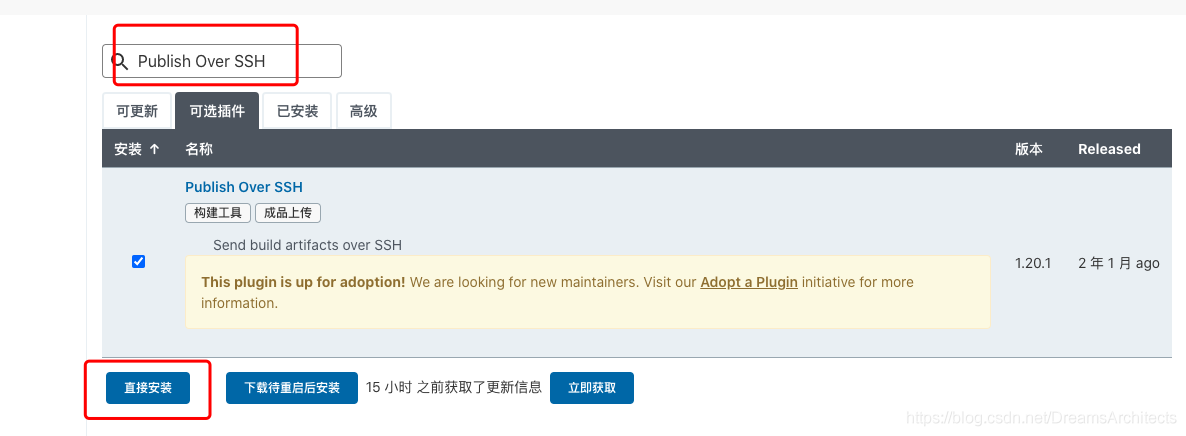Uncheck the Publish Over SSH install checkbox
The height and width of the screenshot is (436, 1186).
[138, 262]
